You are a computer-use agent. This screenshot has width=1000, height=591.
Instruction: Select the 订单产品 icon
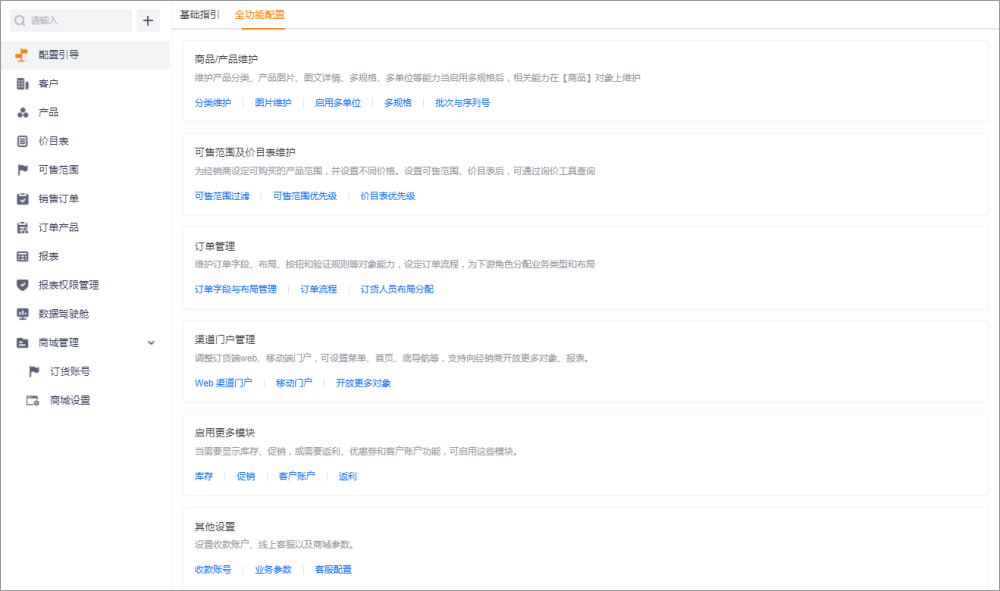pos(22,228)
